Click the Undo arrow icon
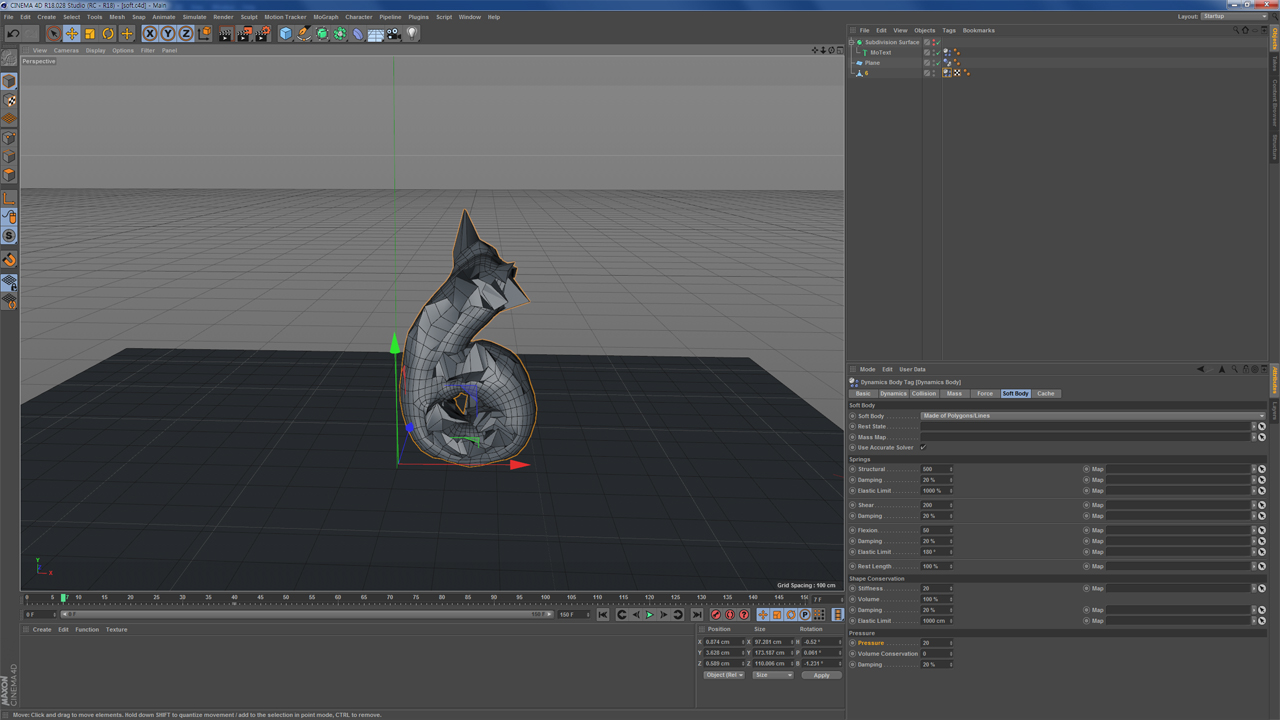1280x720 pixels. pyautogui.click(x=14, y=34)
